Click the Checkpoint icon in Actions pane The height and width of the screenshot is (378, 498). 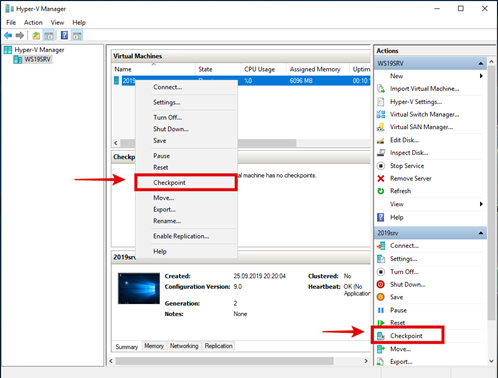[x=381, y=336]
